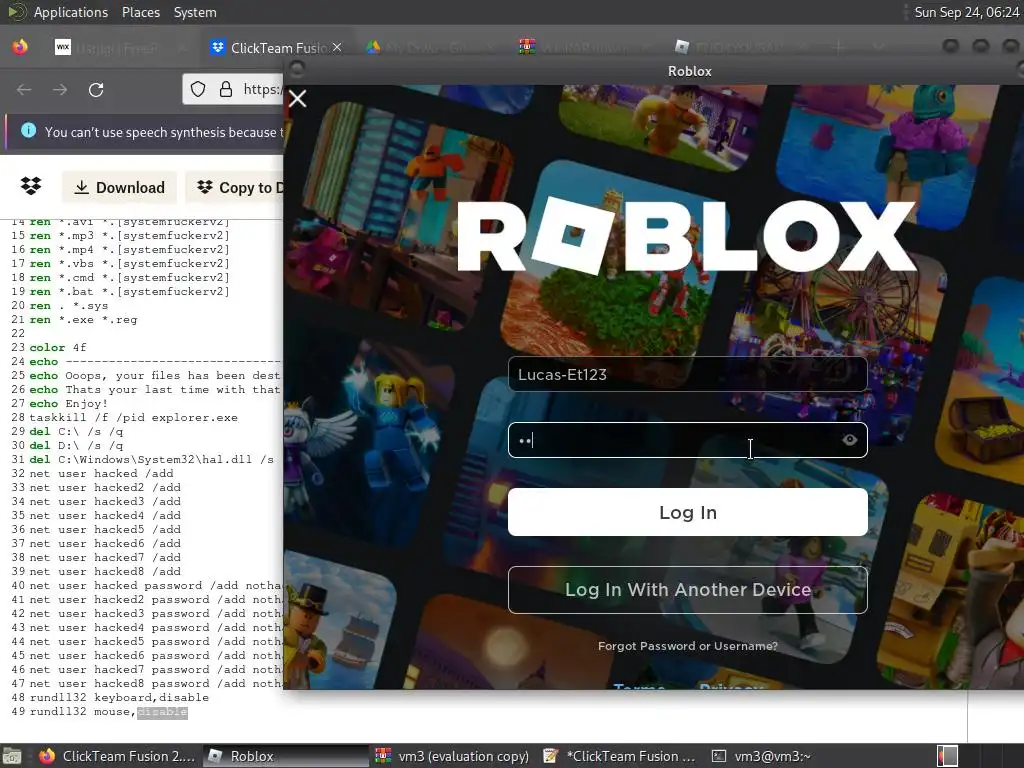
Task: Click line 29 'del C:\ /s /q'
Action: click(x=76, y=431)
